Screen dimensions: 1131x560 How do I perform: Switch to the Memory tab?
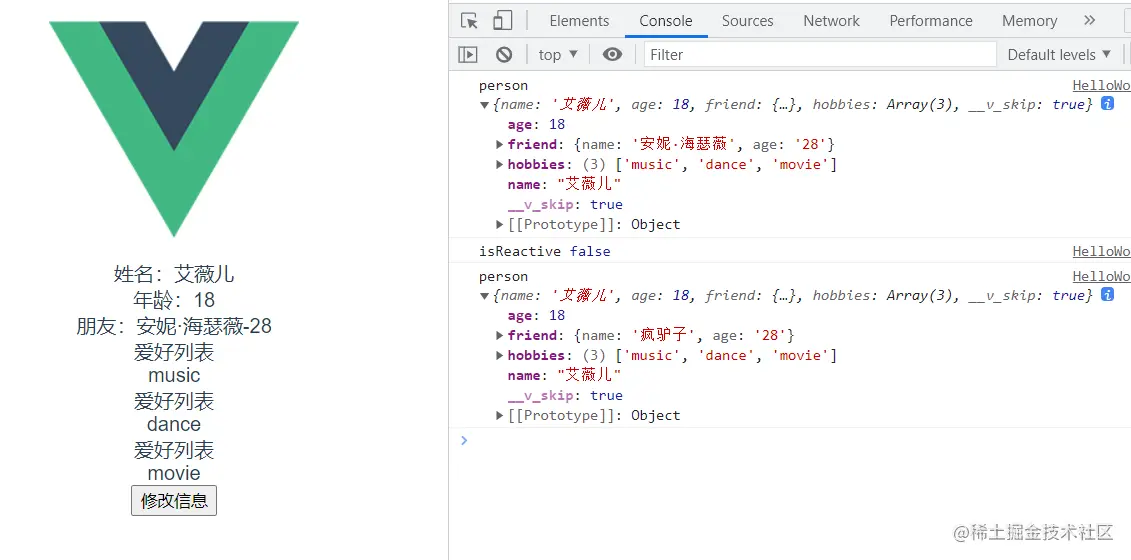click(x=1029, y=21)
